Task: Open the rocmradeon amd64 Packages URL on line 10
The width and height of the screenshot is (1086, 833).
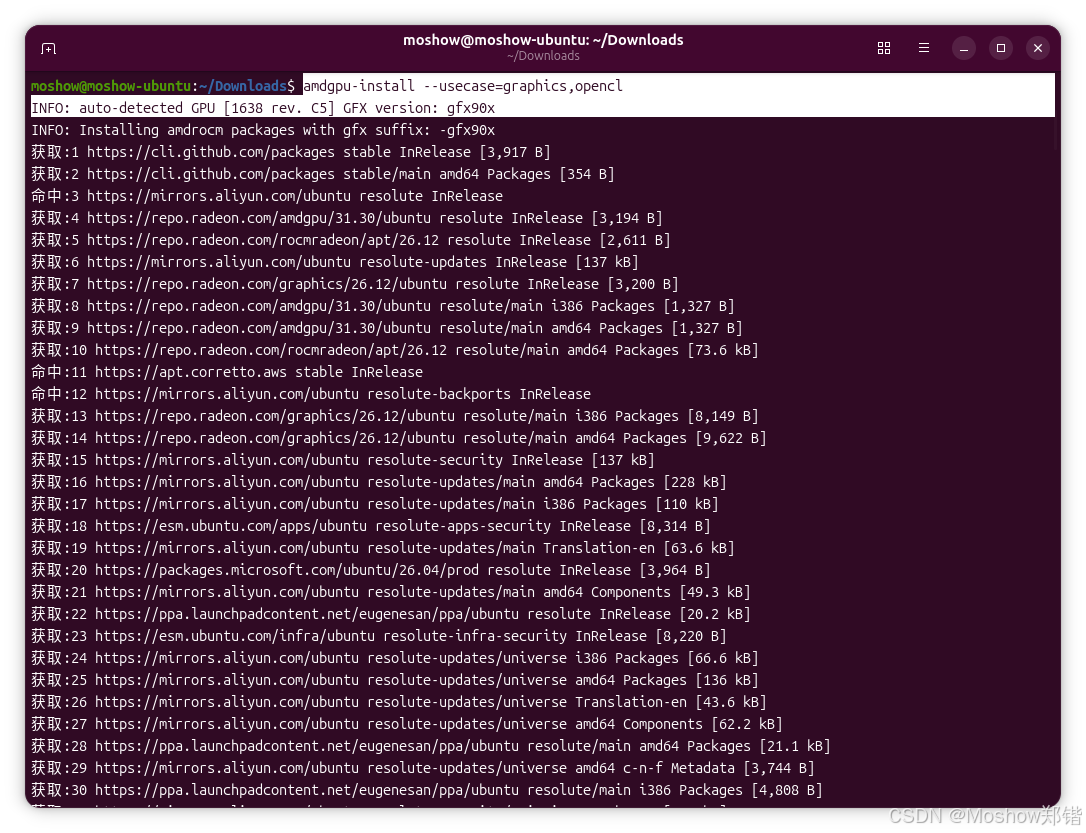Action: 271,350
